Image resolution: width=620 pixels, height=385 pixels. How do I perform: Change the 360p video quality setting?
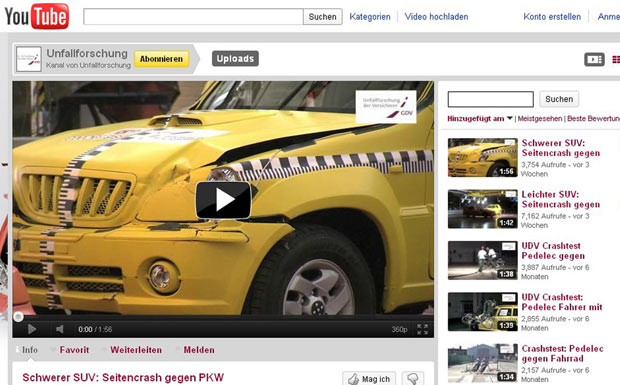pyautogui.click(x=399, y=329)
